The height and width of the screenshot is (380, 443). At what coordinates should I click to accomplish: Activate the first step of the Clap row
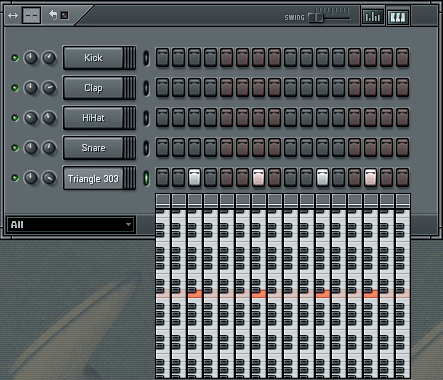[x=162, y=88]
